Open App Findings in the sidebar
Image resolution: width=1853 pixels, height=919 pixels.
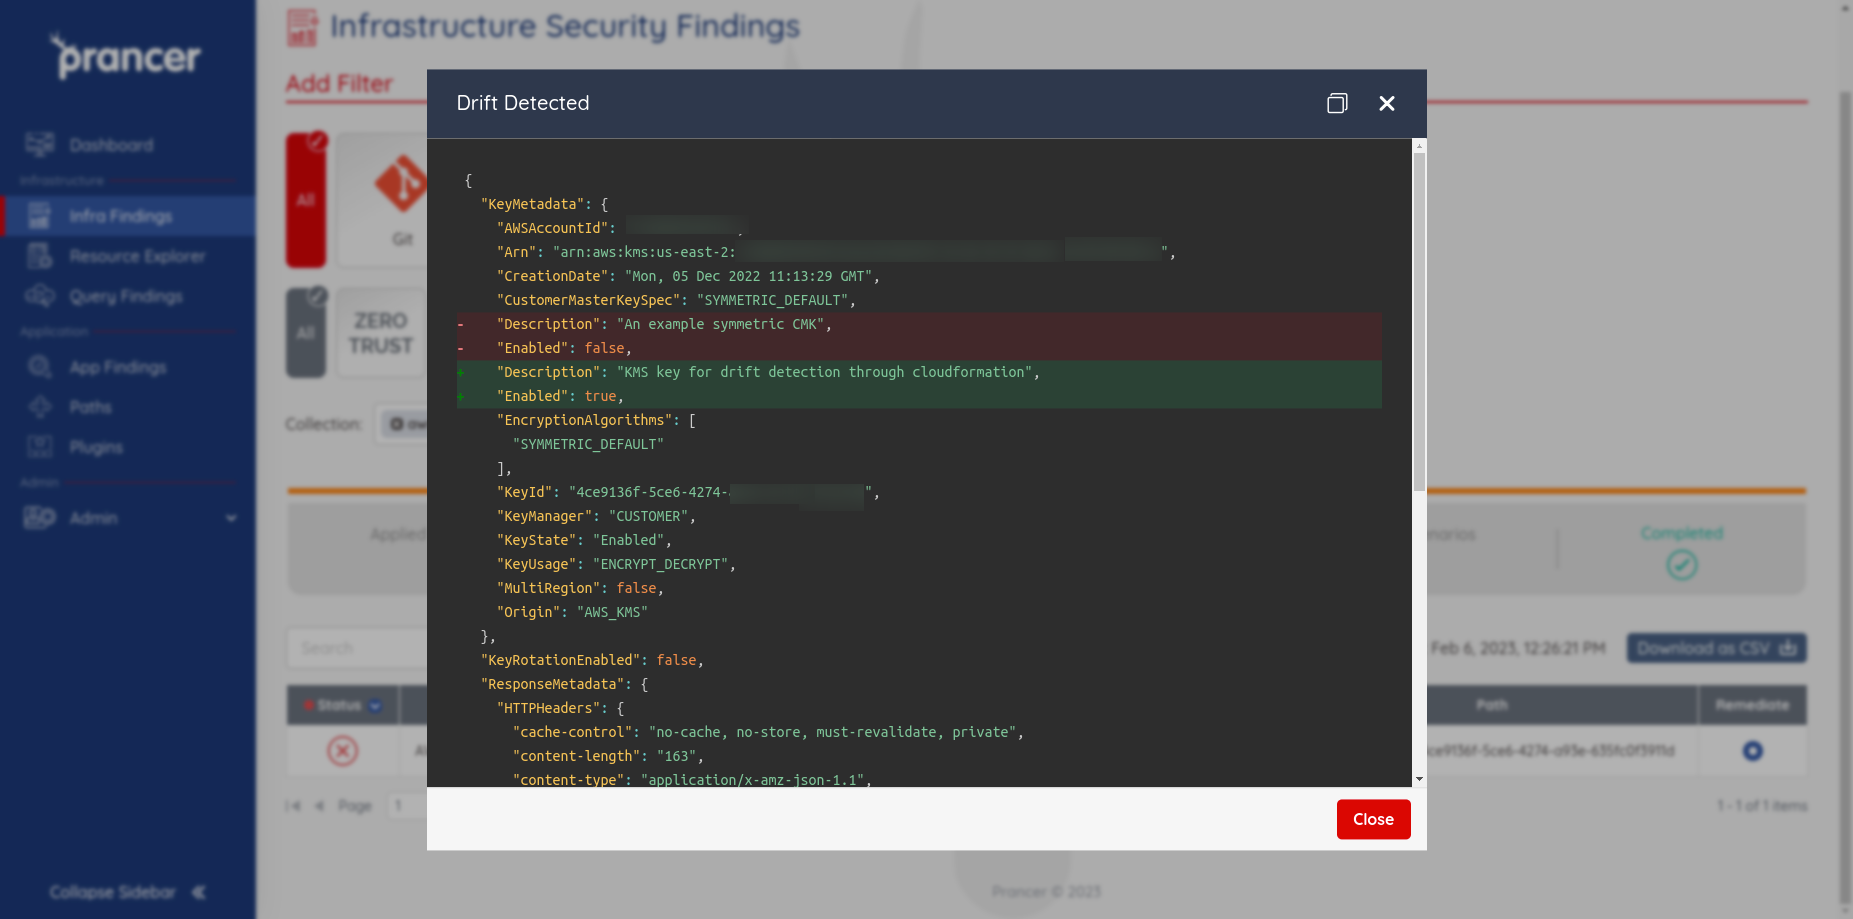pos(118,367)
